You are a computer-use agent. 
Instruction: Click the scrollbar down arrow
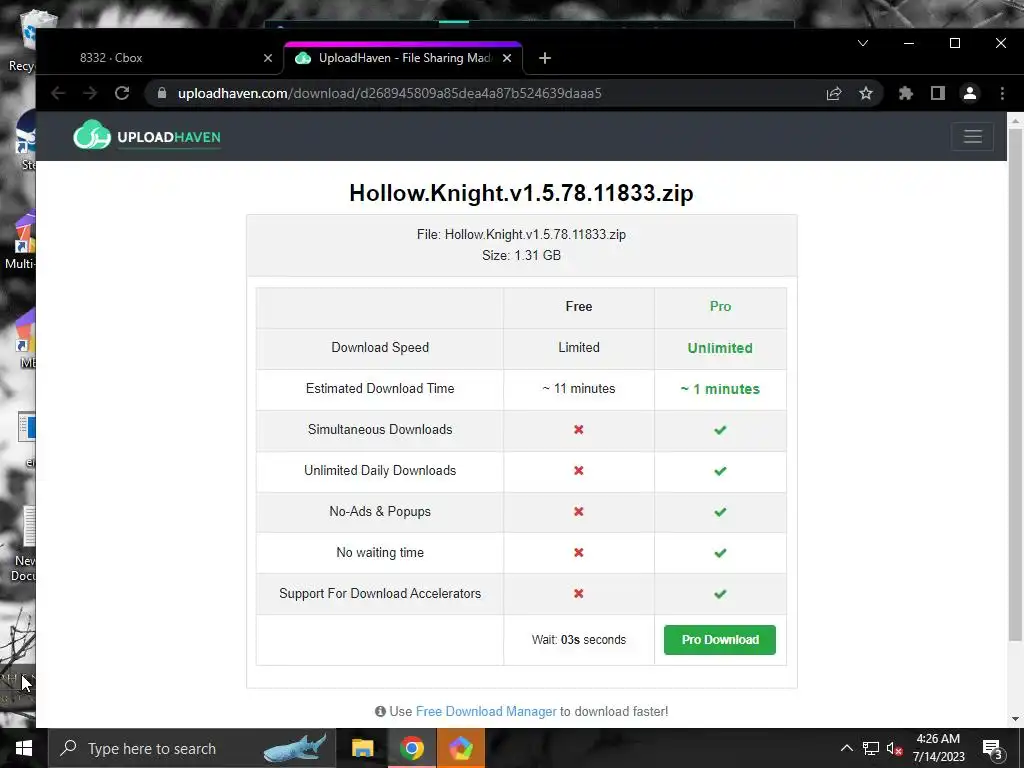1015,719
